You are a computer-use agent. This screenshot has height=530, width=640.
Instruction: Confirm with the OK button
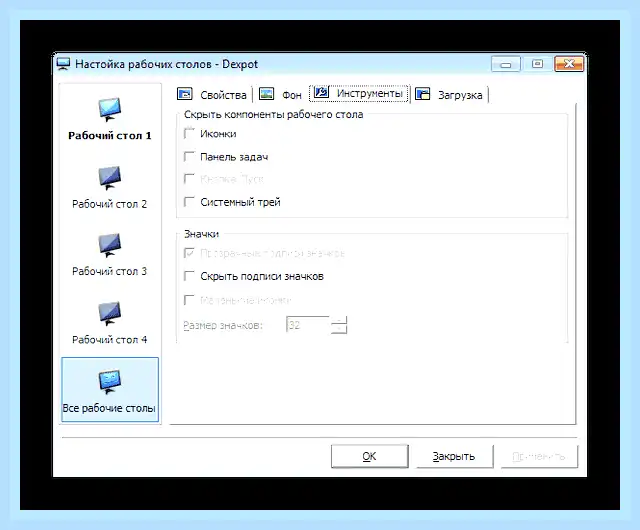369,456
